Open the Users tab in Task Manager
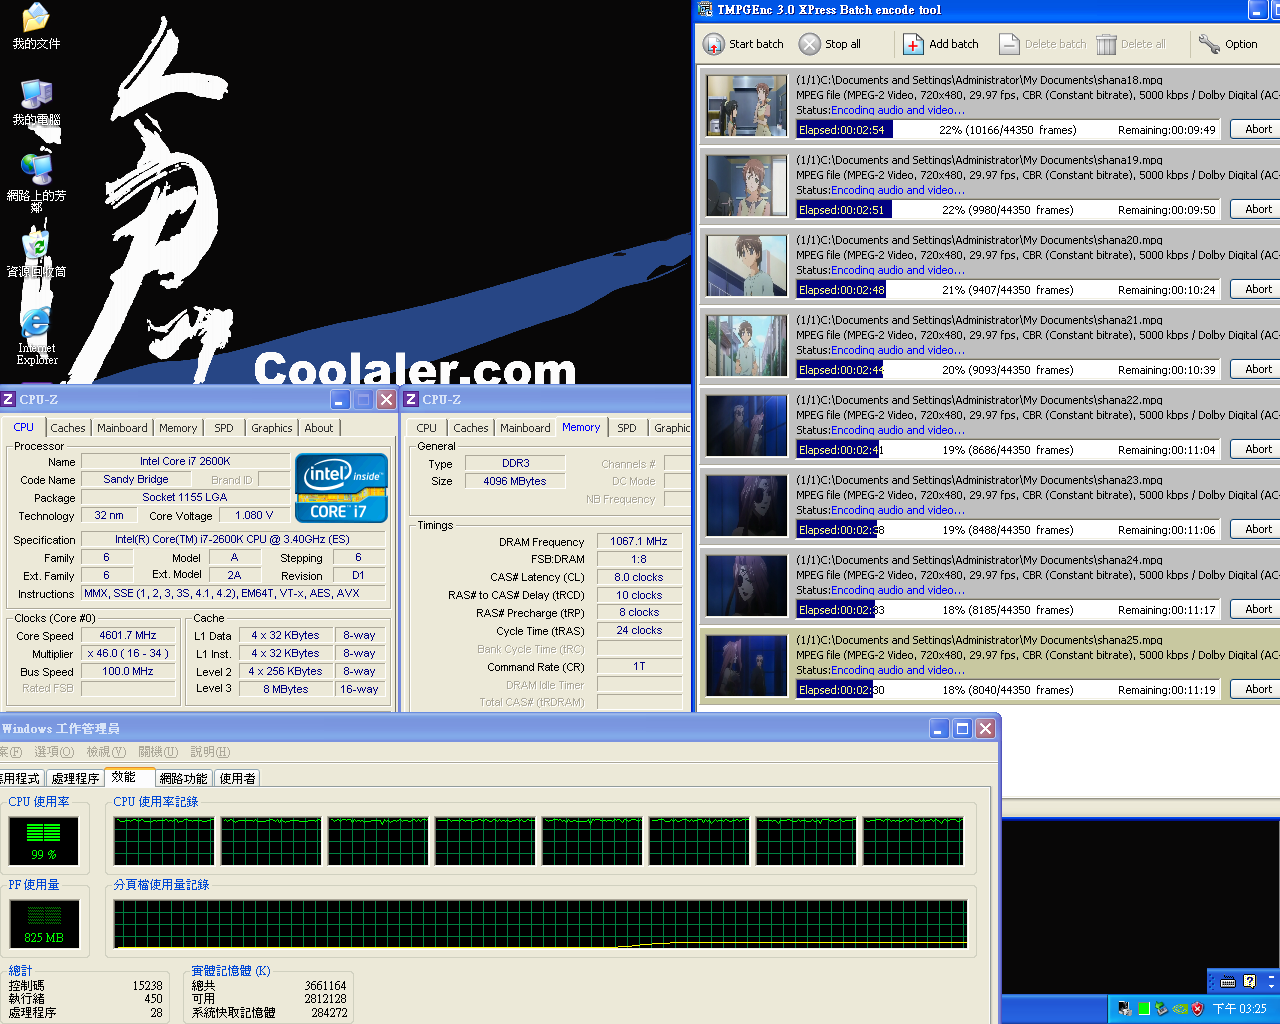The height and width of the screenshot is (1024, 1280). click(237, 778)
